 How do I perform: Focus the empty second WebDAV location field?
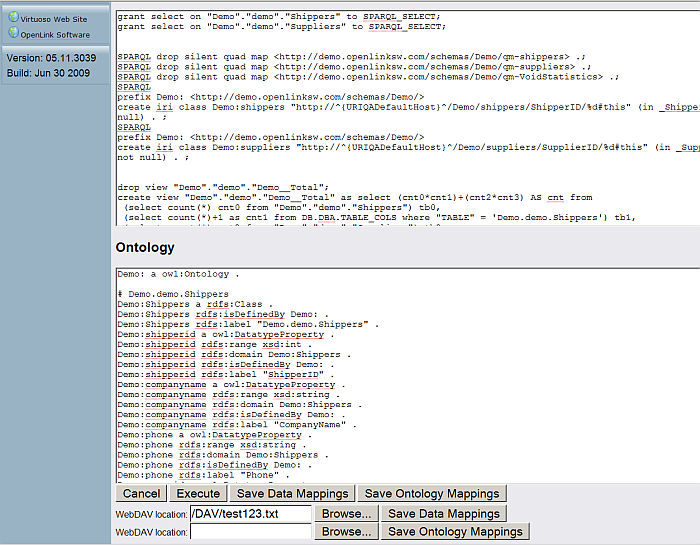250,532
